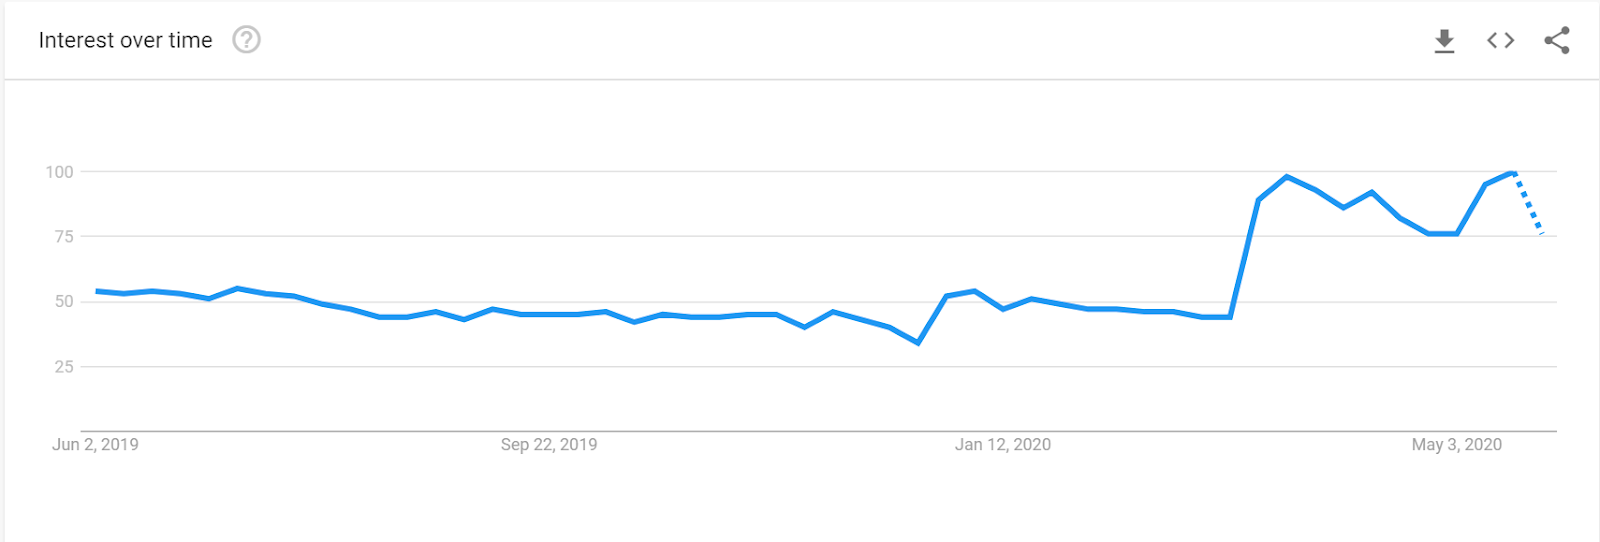This screenshot has width=1600, height=542.
Task: Select the Sep 22, 2019 date label
Action: coord(549,445)
